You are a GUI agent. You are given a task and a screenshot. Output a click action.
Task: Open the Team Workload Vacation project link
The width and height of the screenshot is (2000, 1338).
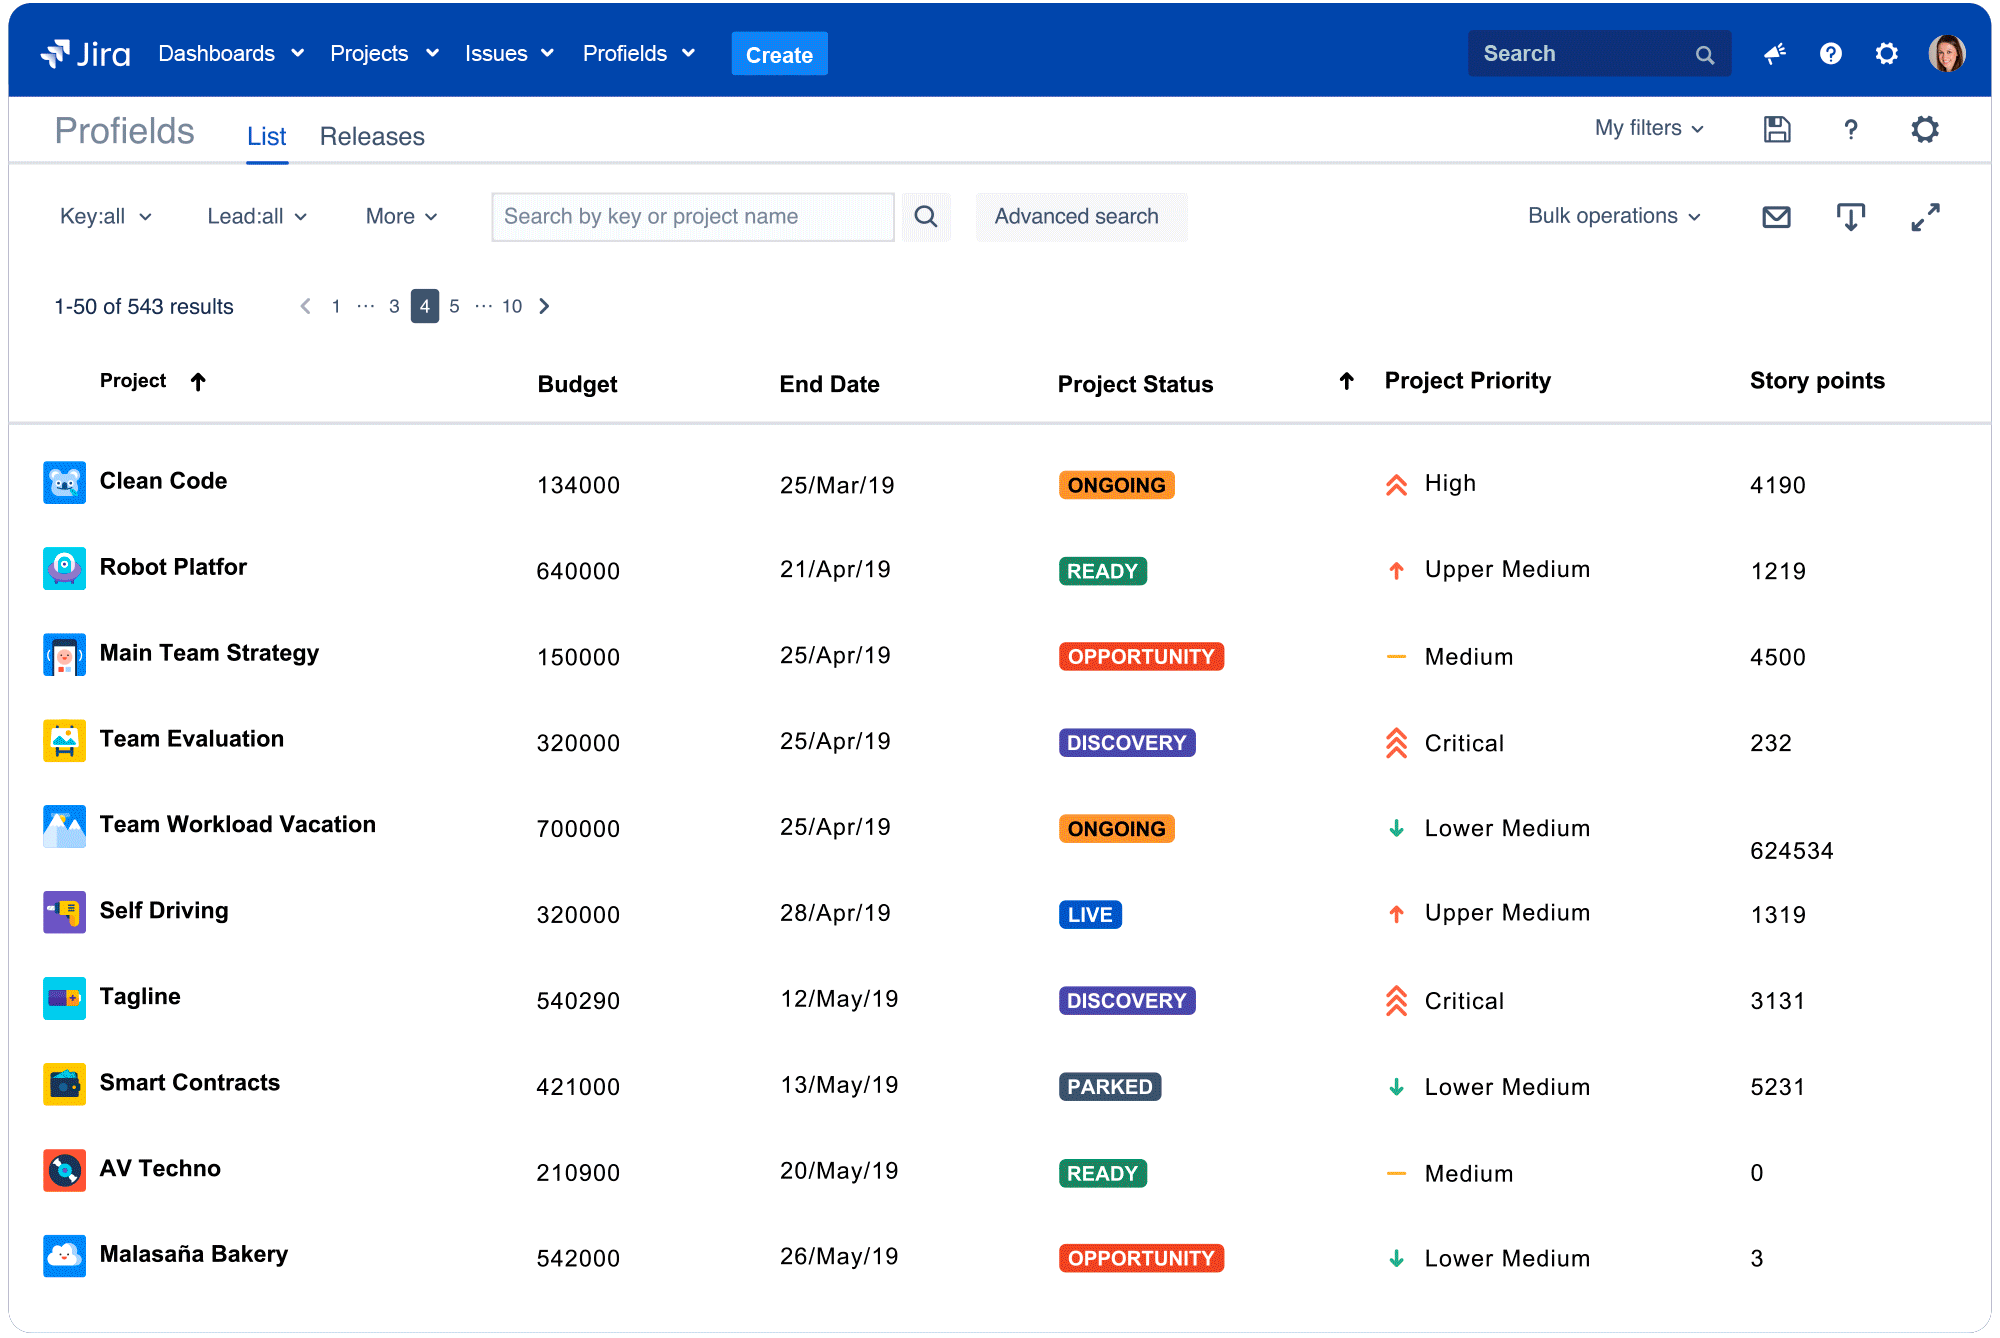tap(238, 825)
